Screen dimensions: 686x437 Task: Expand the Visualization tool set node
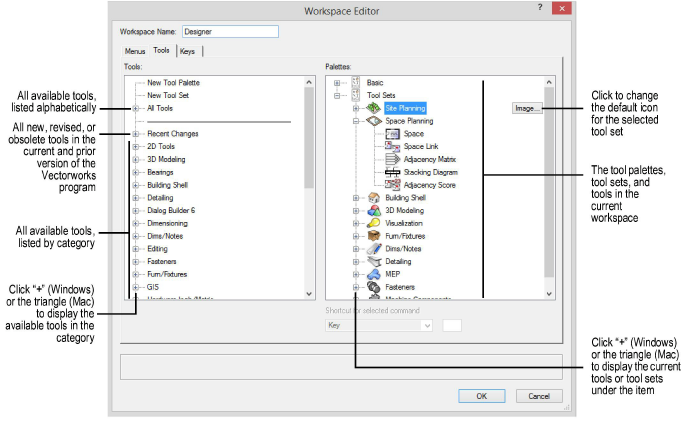point(356,223)
